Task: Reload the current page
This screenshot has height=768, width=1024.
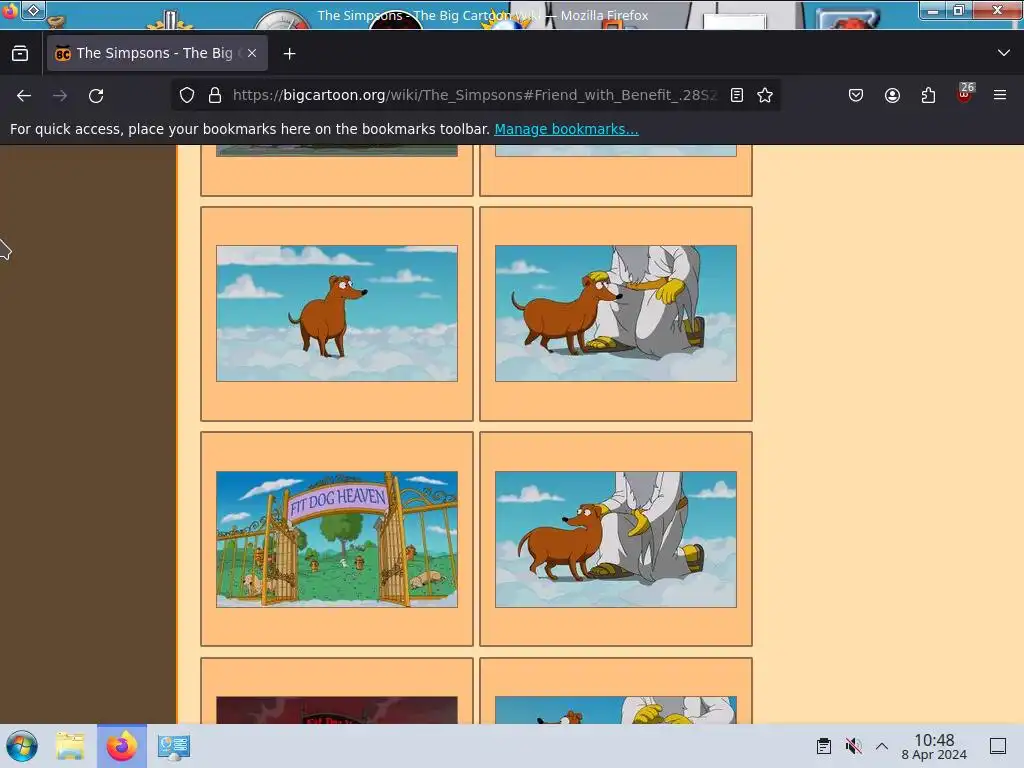Action: tap(96, 95)
